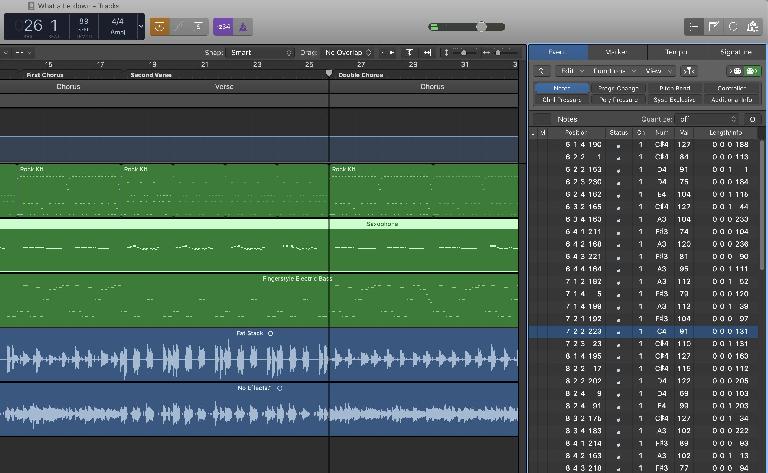Click the Notes filter button
Viewport: 768px width, 473px height.
click(563, 88)
